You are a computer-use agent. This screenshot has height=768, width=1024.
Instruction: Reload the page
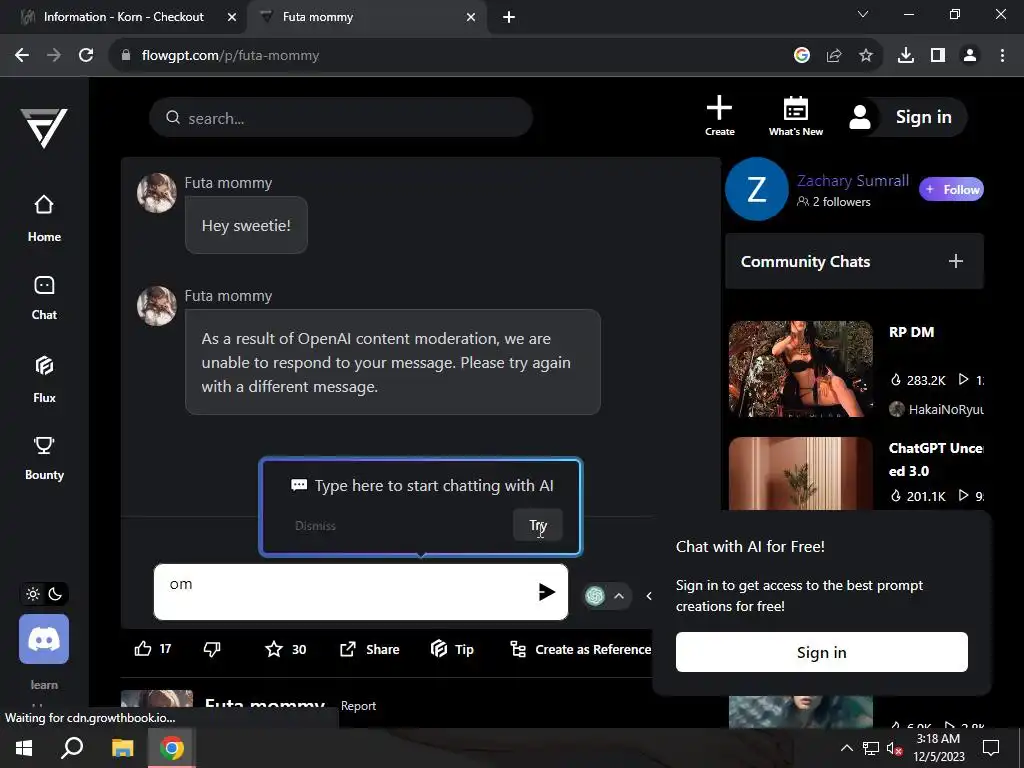86,56
